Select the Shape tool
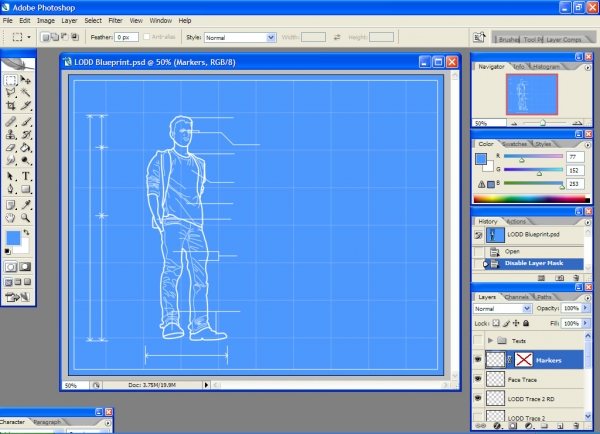Image resolution: width=600 pixels, height=434 pixels. point(26,189)
